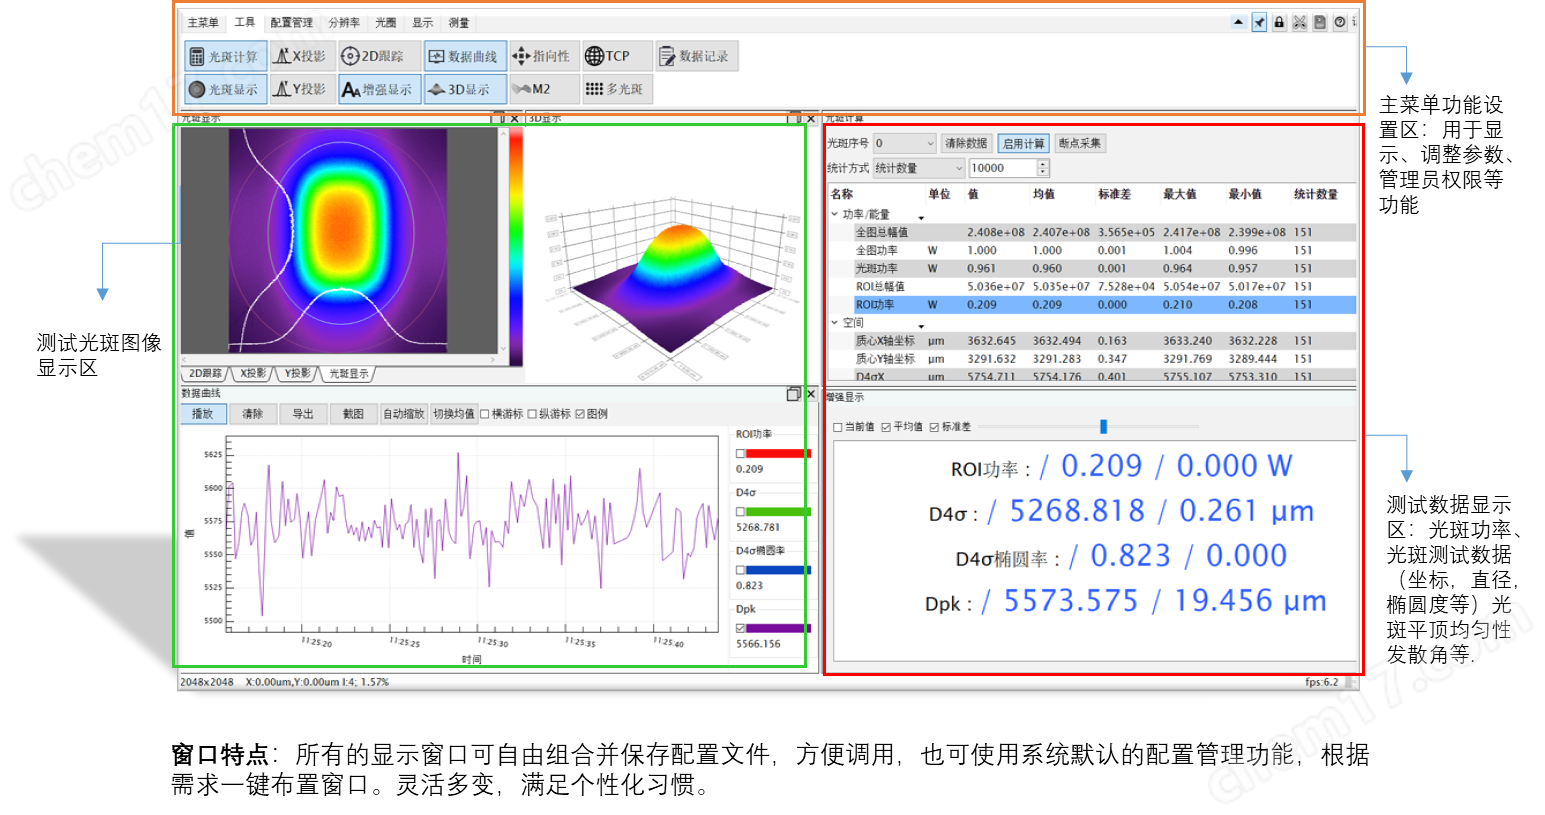Collapse the 空间 group
Screen dimensions: 1545x815
click(835, 323)
